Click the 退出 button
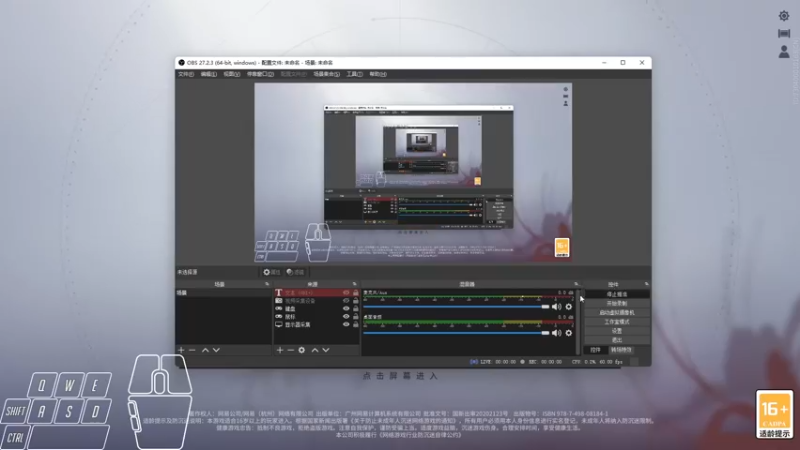The height and width of the screenshot is (450, 800). (x=617, y=340)
